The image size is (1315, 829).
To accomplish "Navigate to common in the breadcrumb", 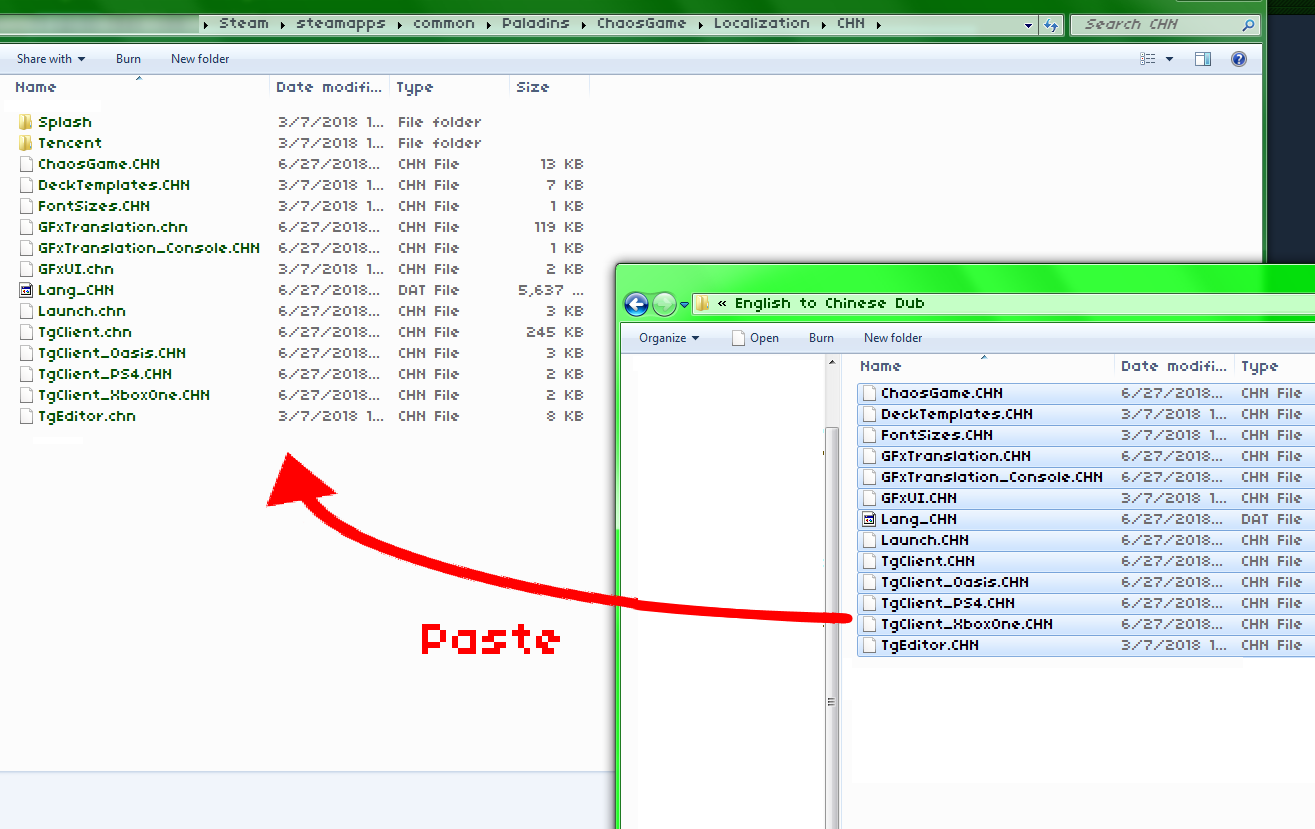I will 444,24.
